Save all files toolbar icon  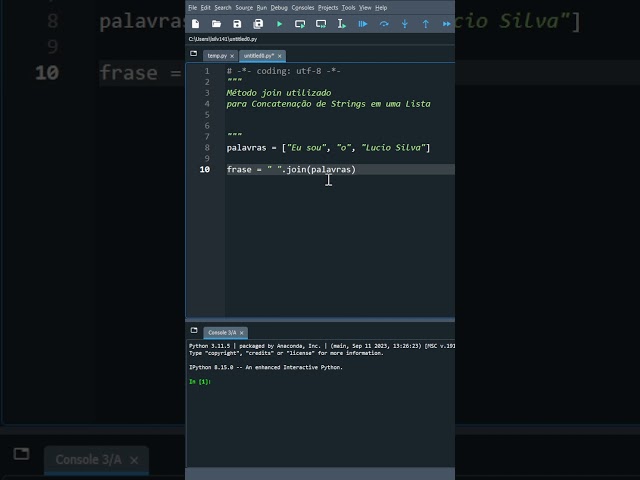tap(258, 24)
